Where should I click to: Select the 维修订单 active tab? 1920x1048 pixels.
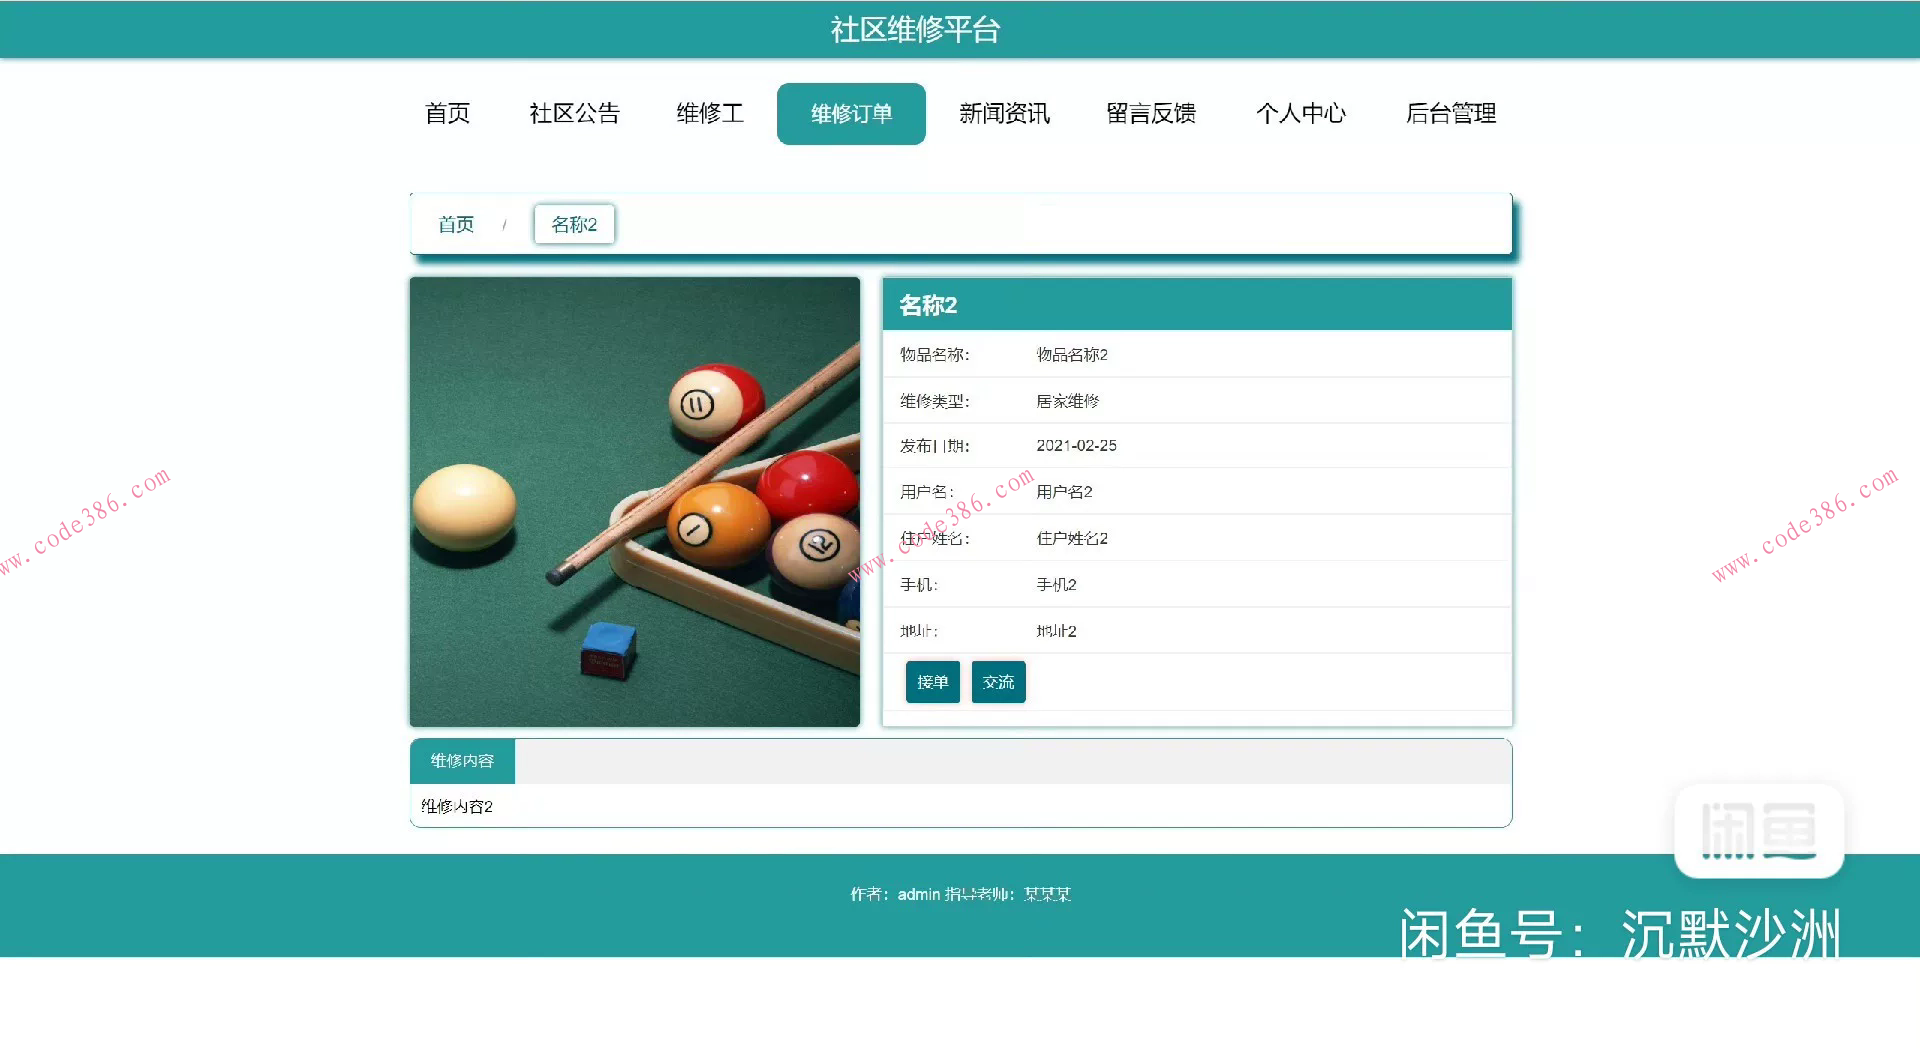850,113
